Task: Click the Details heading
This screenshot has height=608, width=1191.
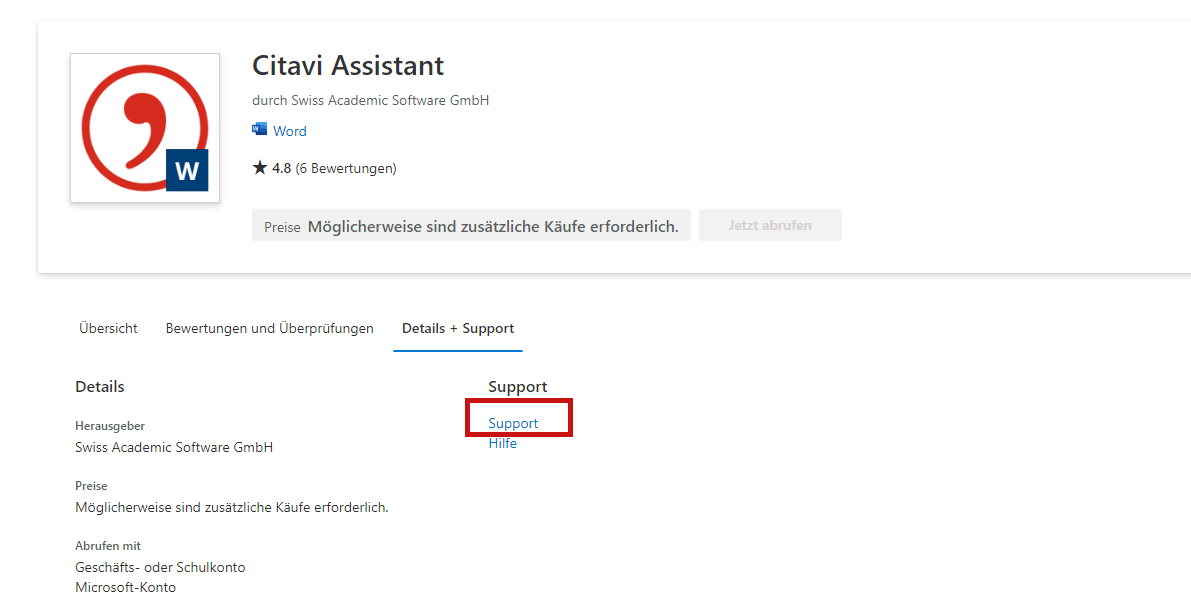Action: 100,387
